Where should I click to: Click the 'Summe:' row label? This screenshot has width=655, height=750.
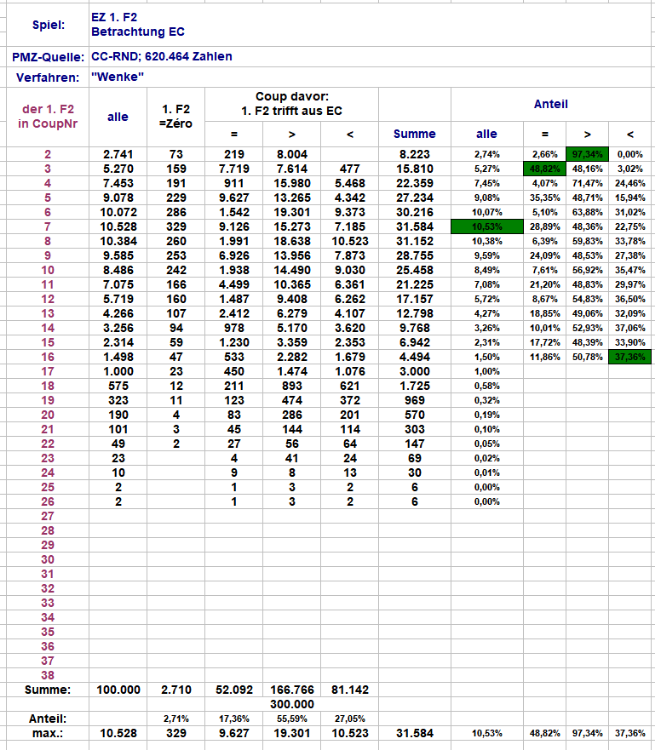click(47, 690)
